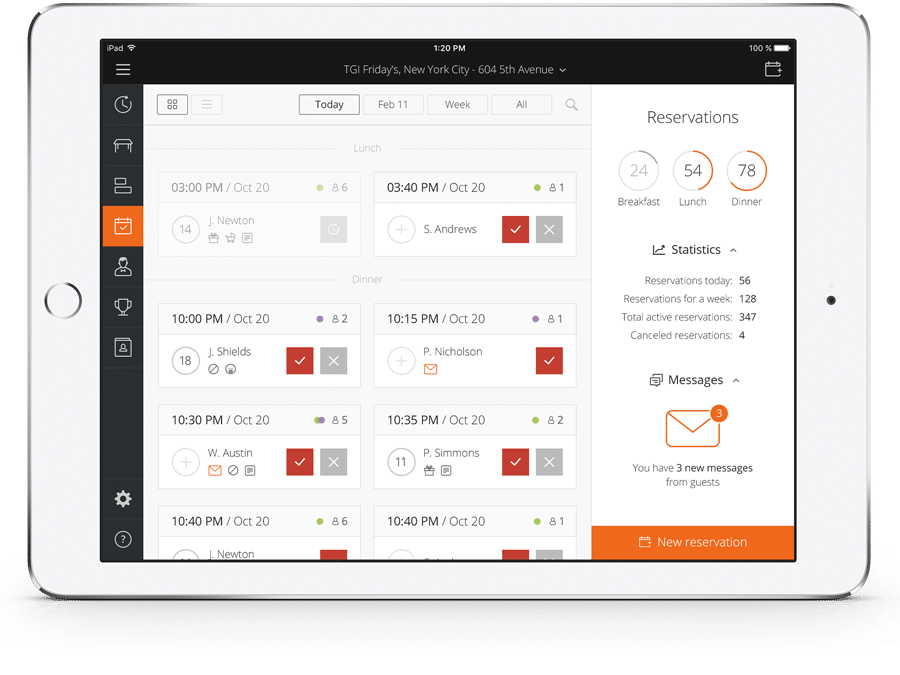Screen dimensions: 900x675
Task: Click the help question mark icon
Action: 123,540
